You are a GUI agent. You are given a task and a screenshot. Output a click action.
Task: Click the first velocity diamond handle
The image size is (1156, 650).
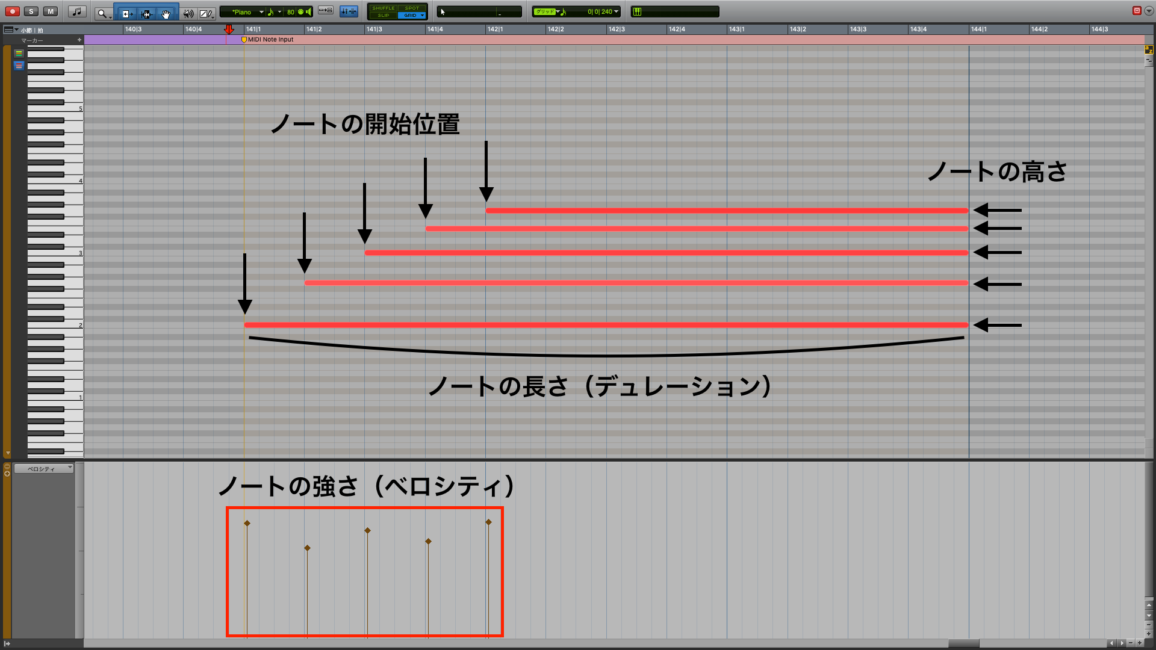click(x=247, y=523)
